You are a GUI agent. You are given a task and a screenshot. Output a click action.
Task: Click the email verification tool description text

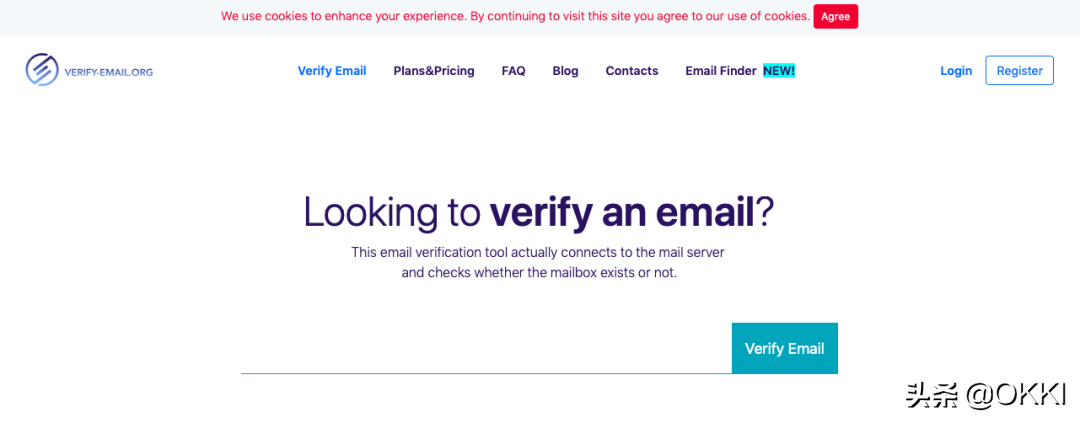(x=539, y=262)
